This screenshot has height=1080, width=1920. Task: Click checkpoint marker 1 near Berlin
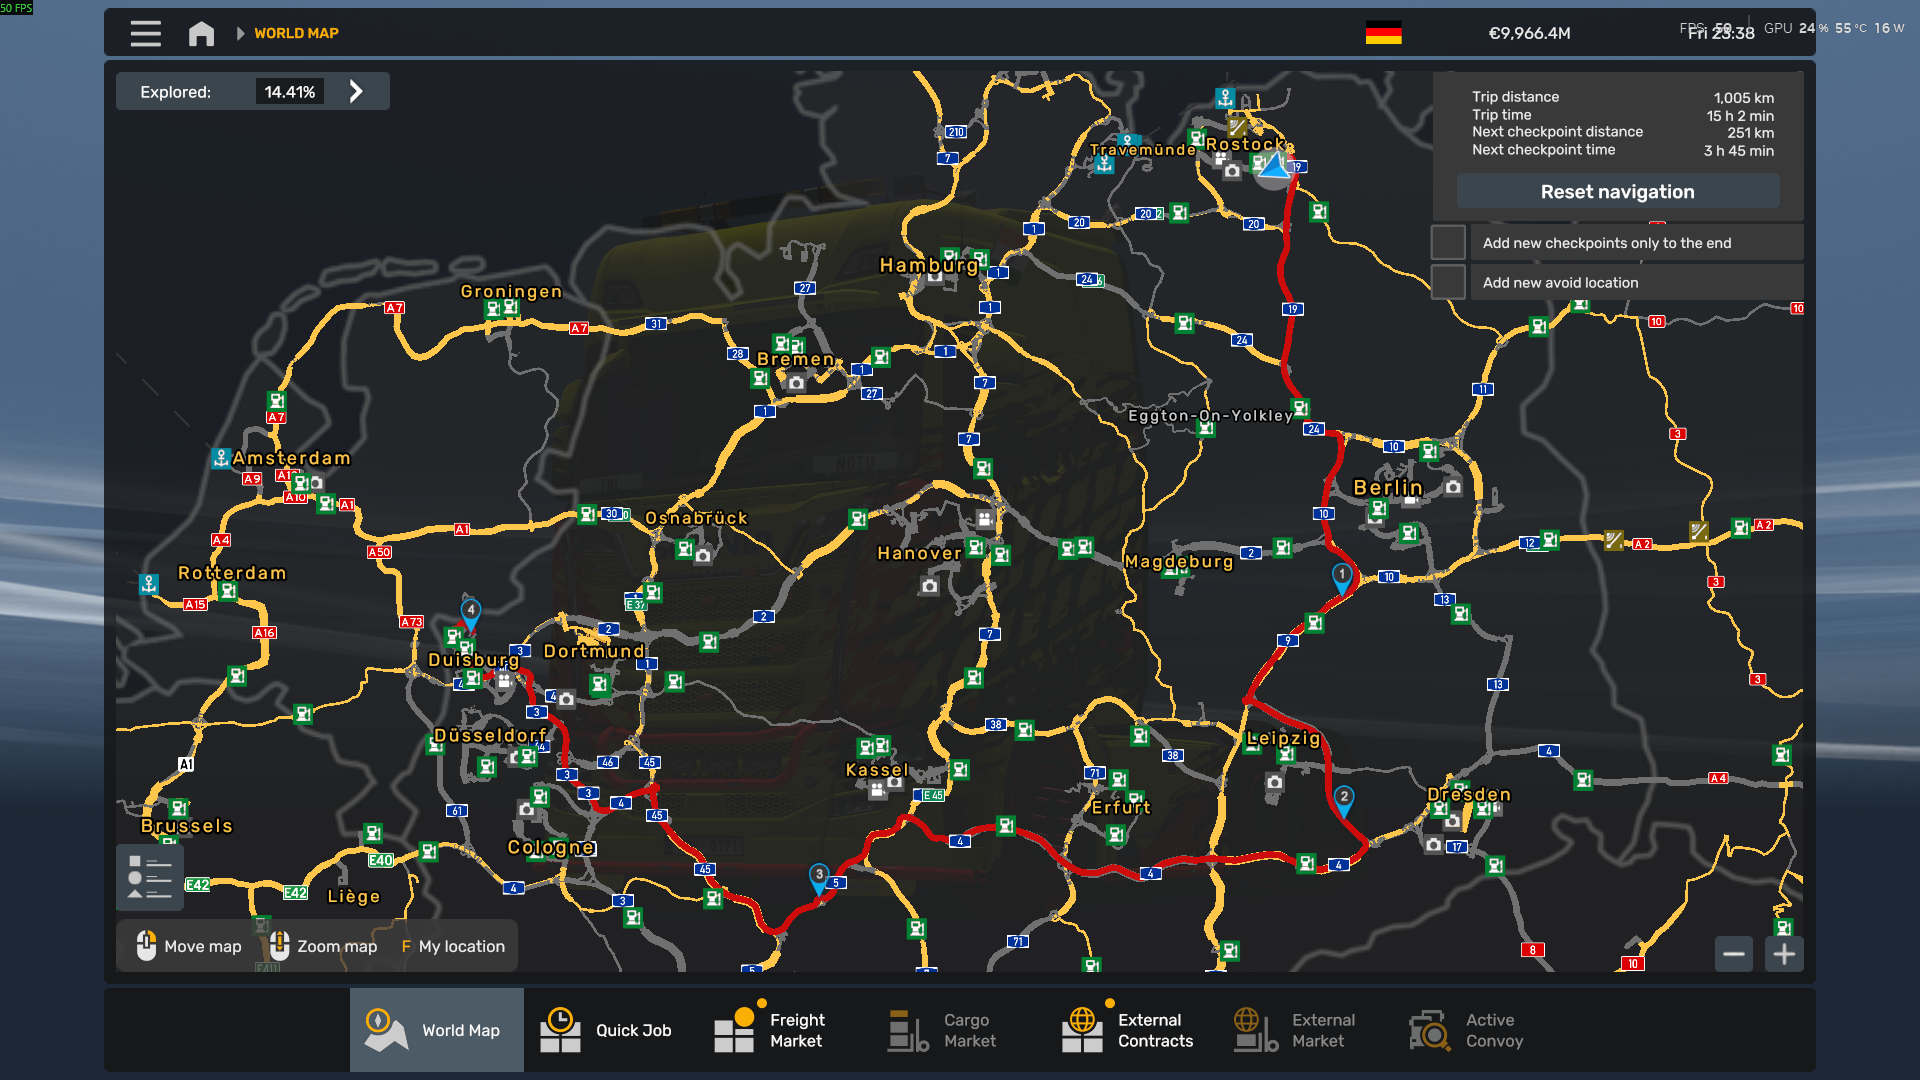[x=1342, y=576]
